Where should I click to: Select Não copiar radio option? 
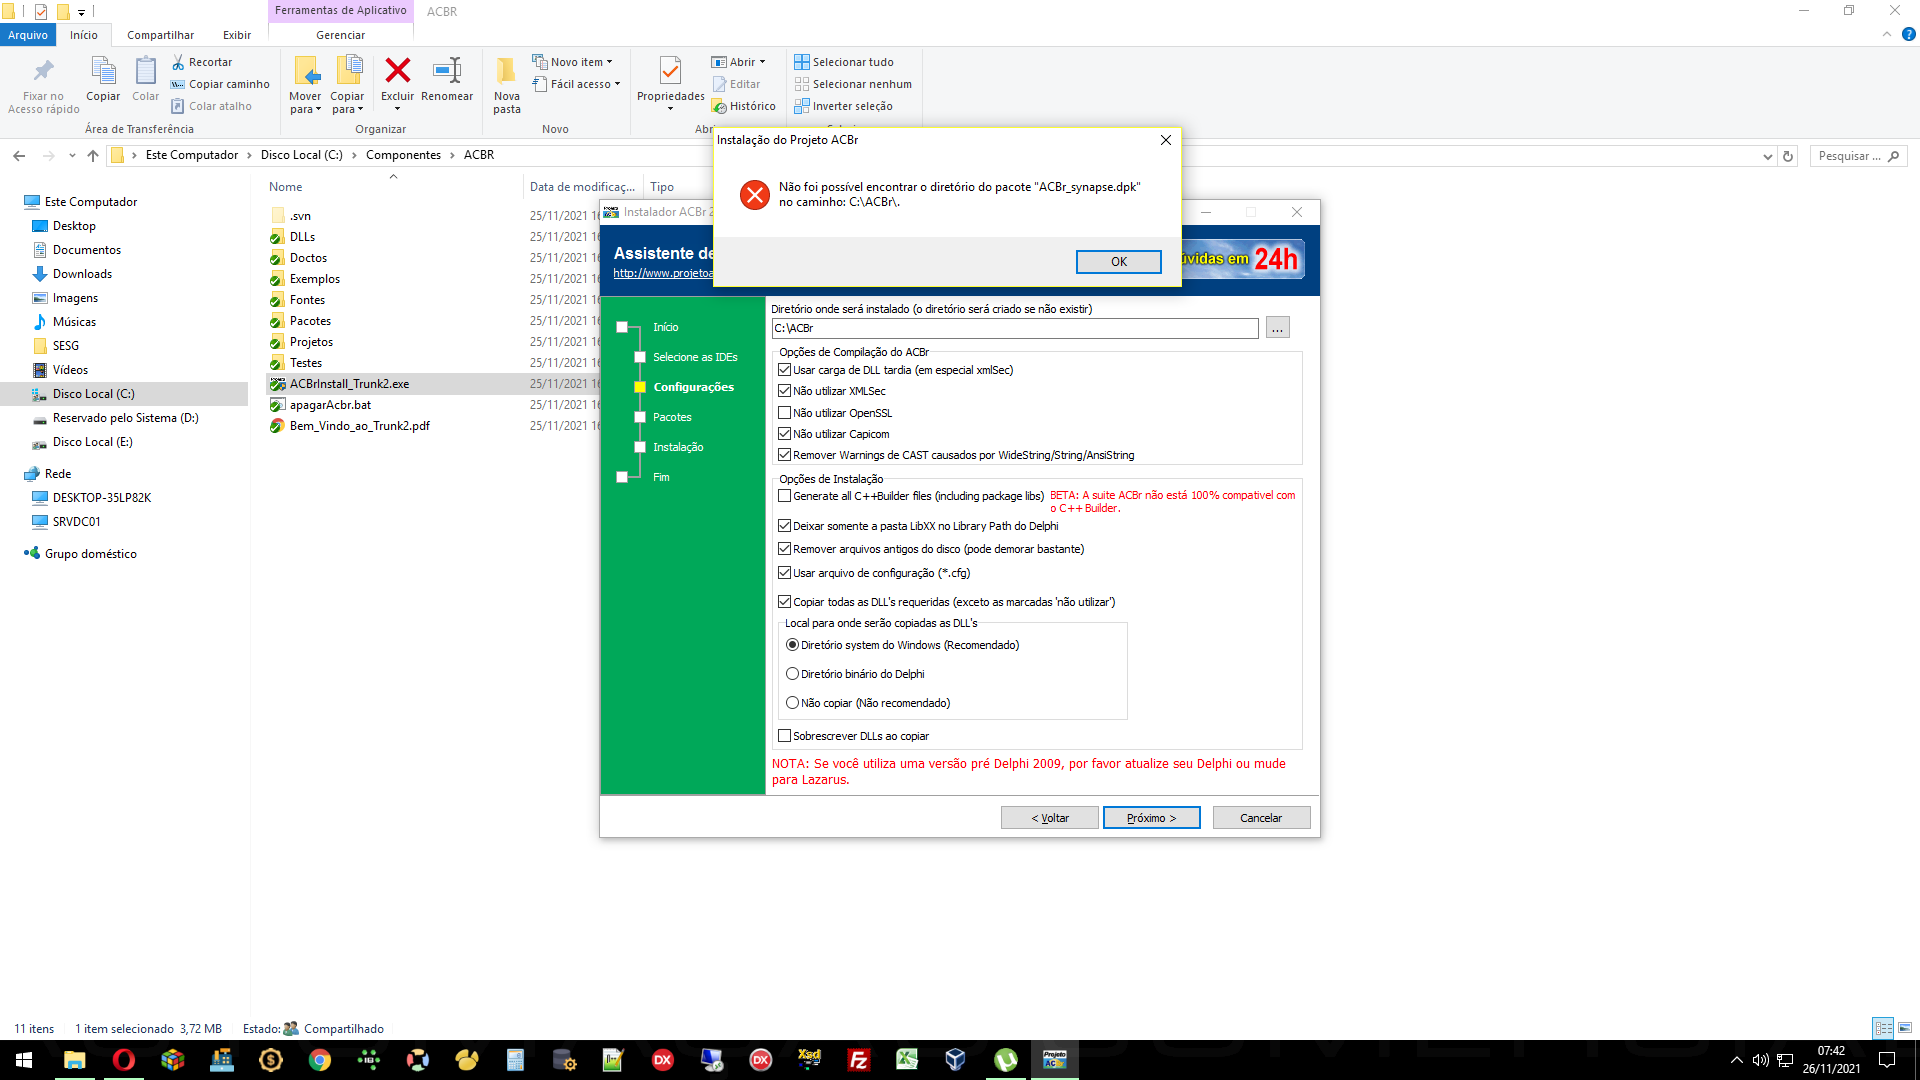tap(793, 703)
